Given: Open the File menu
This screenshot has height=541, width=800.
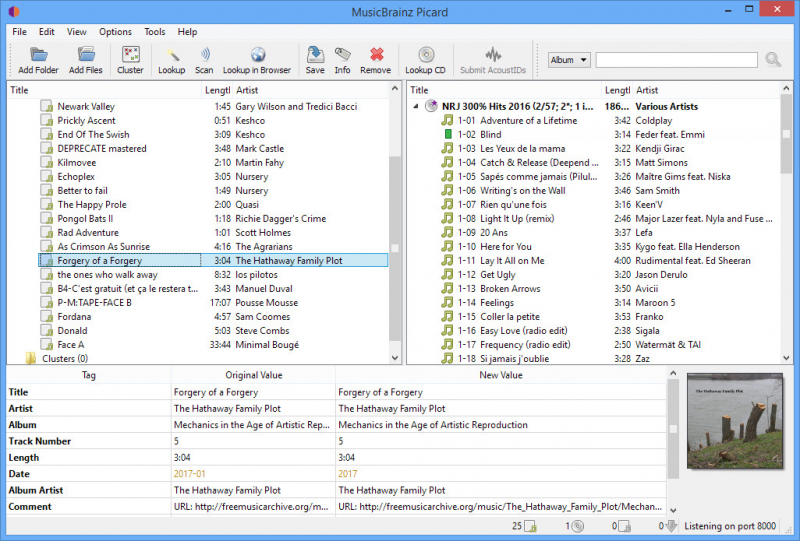Looking at the screenshot, I should coord(19,32).
